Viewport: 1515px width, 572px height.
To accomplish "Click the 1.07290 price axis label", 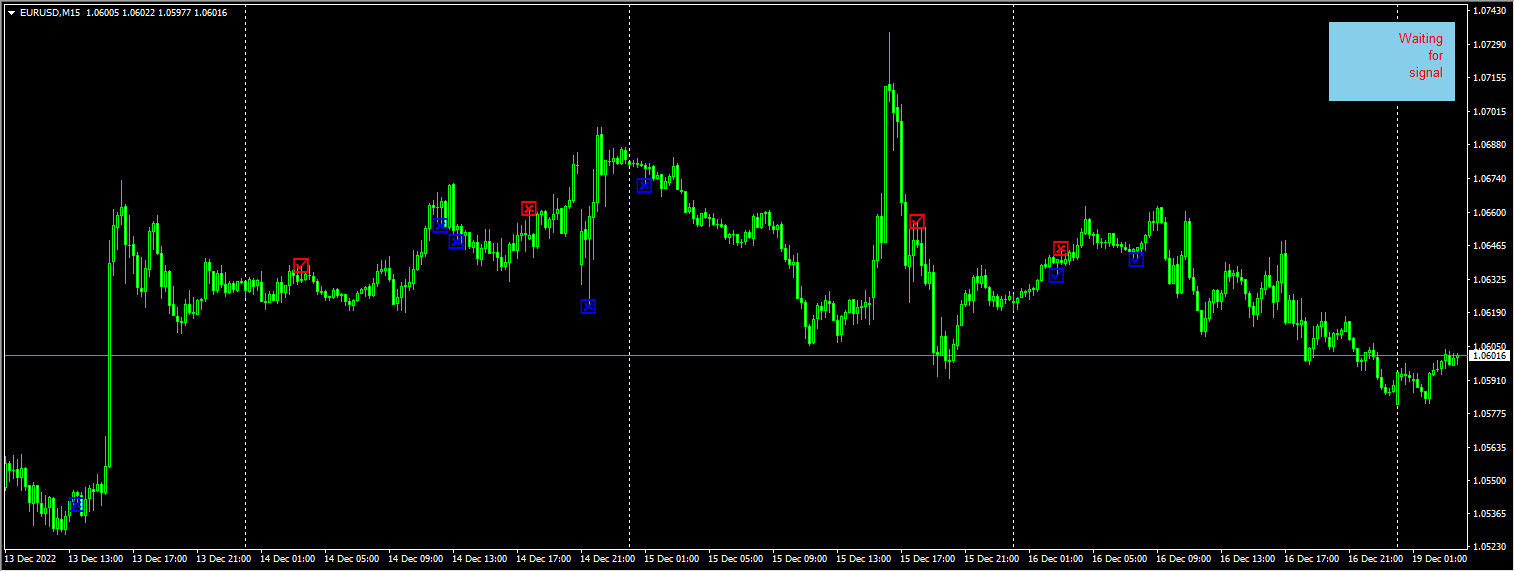I will (1490, 44).
